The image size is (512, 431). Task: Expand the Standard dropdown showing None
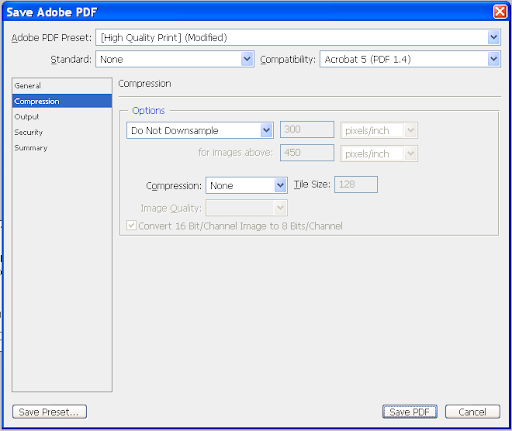click(175, 59)
